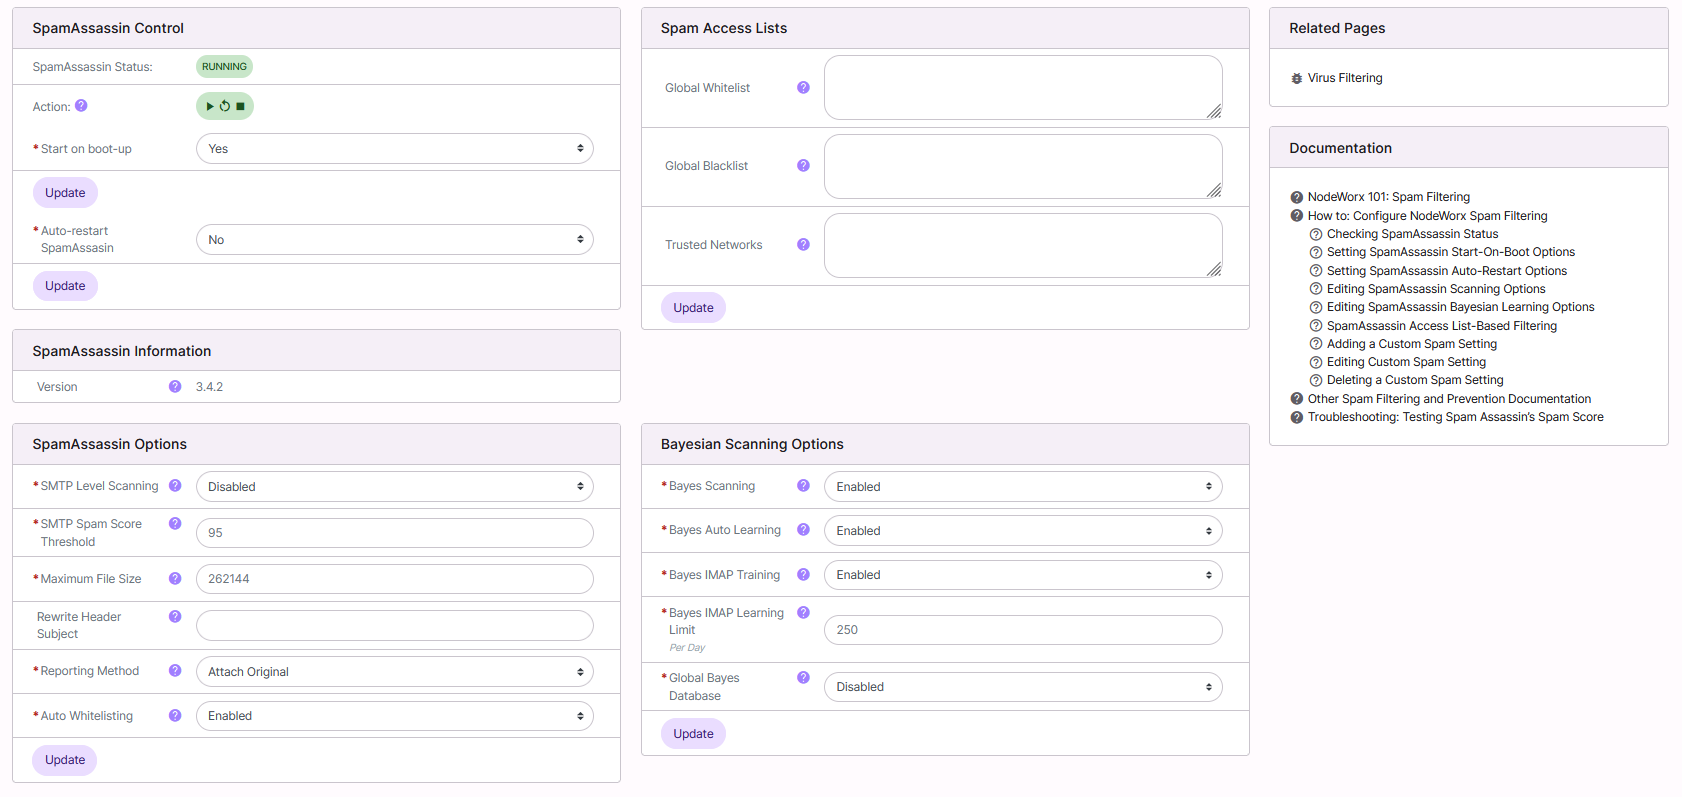Screen dimensions: 1682x797
Task: Open the Auto Whitelisting dropdown
Action: [394, 716]
